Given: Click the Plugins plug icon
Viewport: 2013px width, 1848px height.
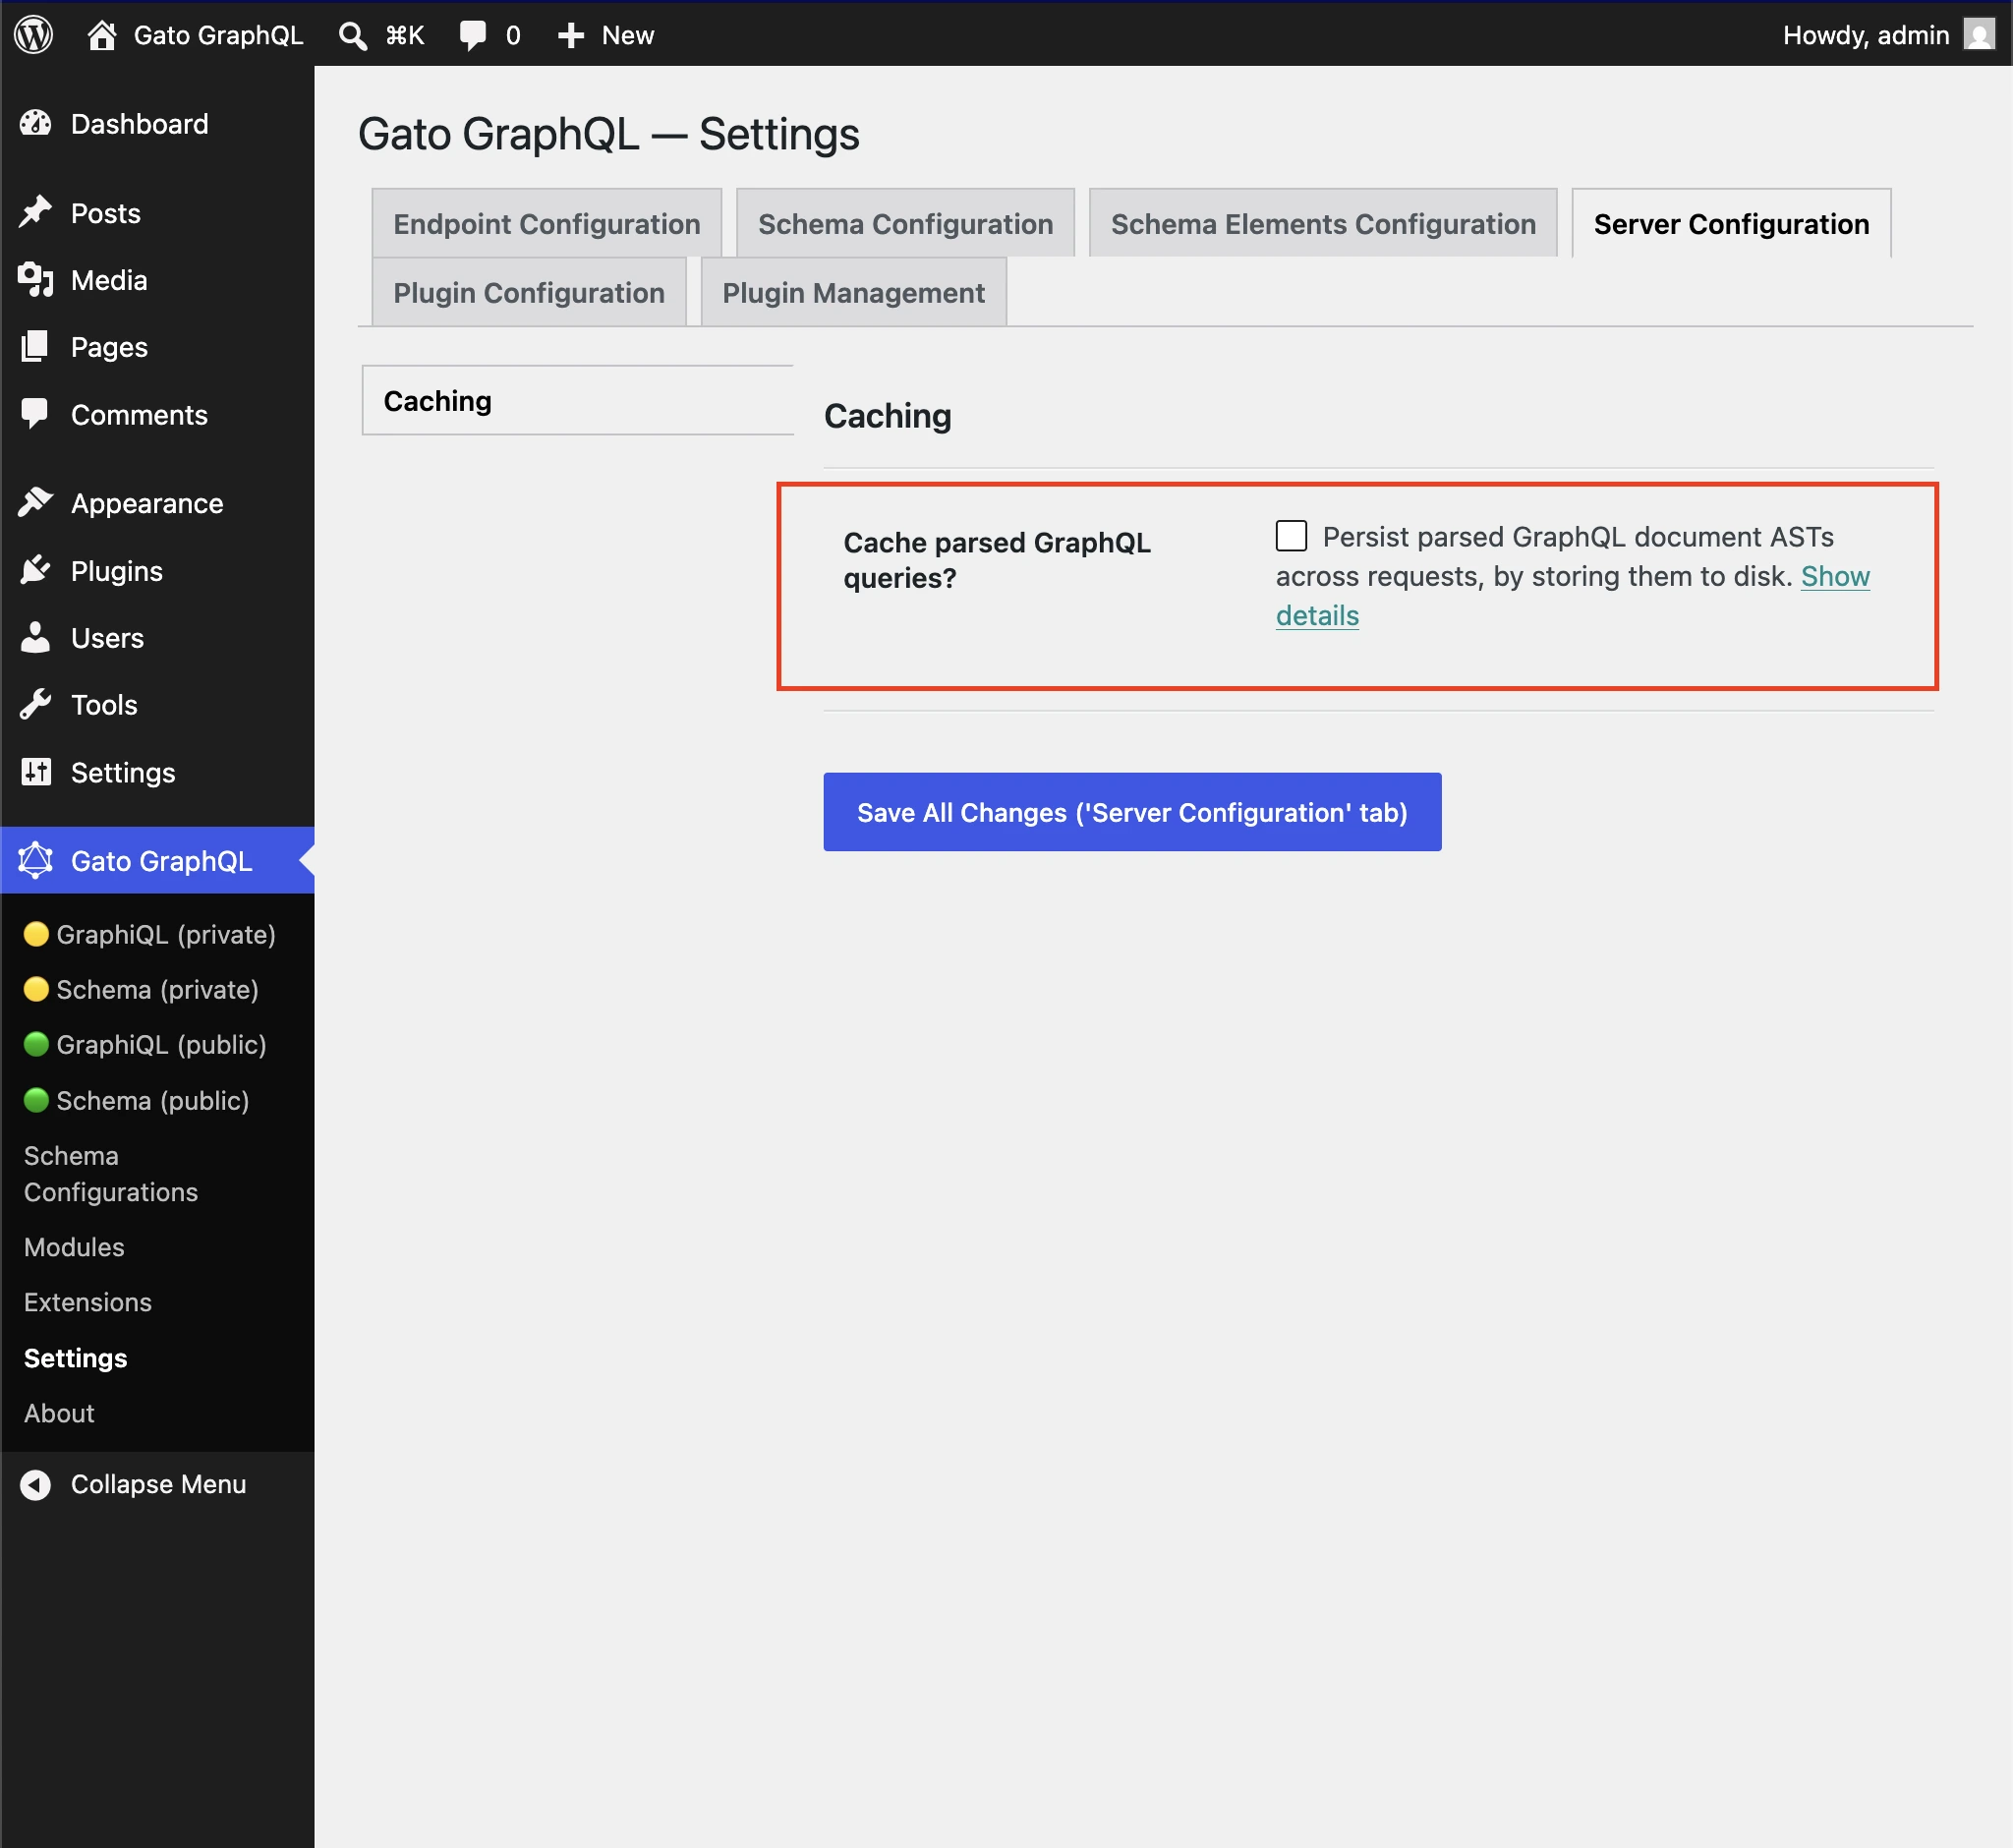Looking at the screenshot, I should click(36, 571).
